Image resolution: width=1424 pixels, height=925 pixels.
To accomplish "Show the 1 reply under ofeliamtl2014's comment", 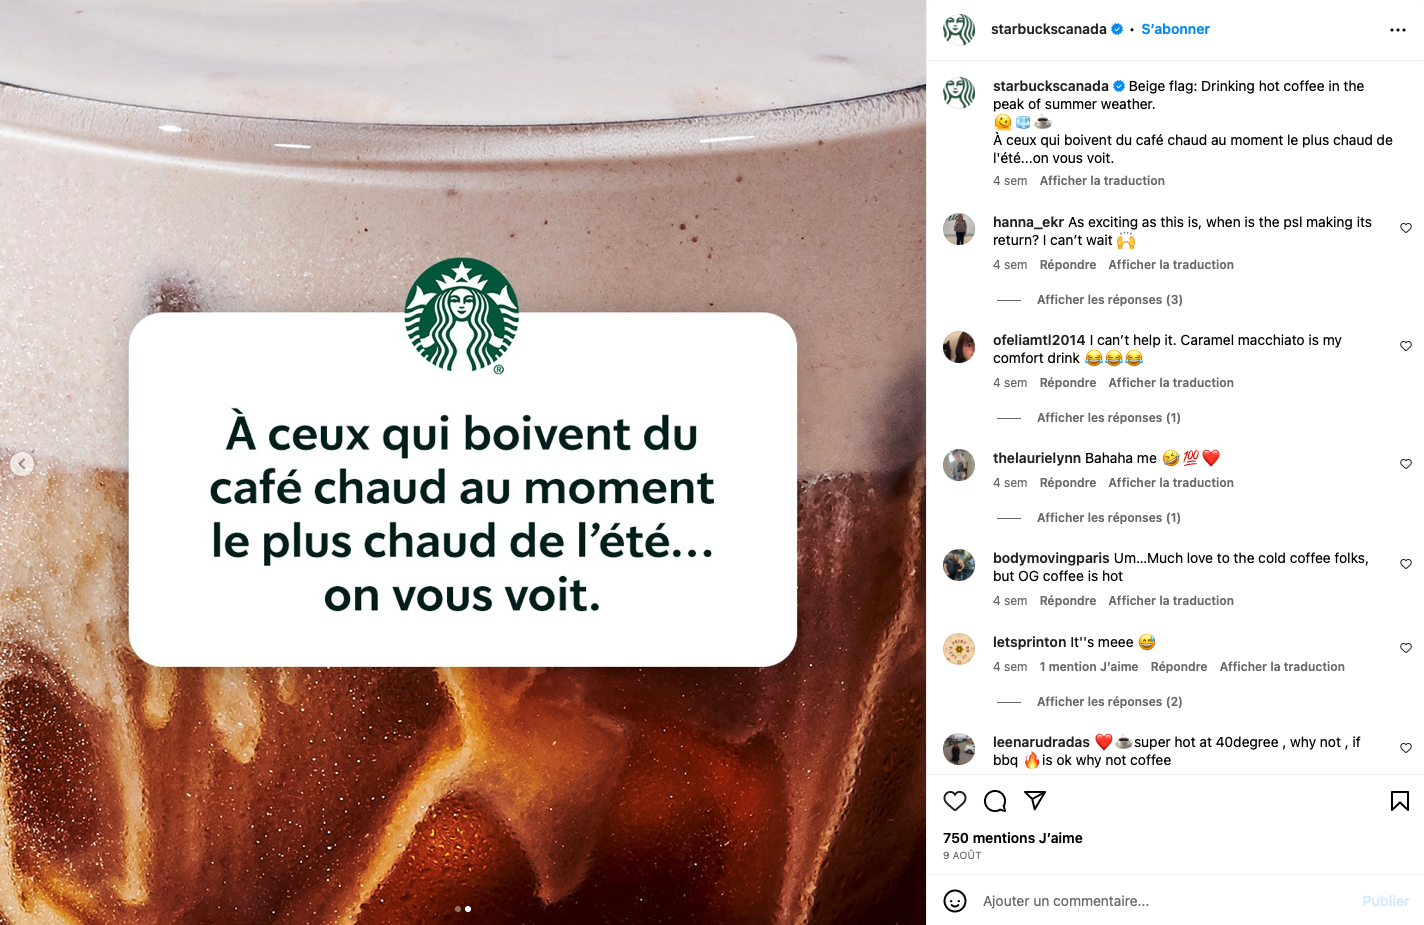I will pyautogui.click(x=1108, y=418).
